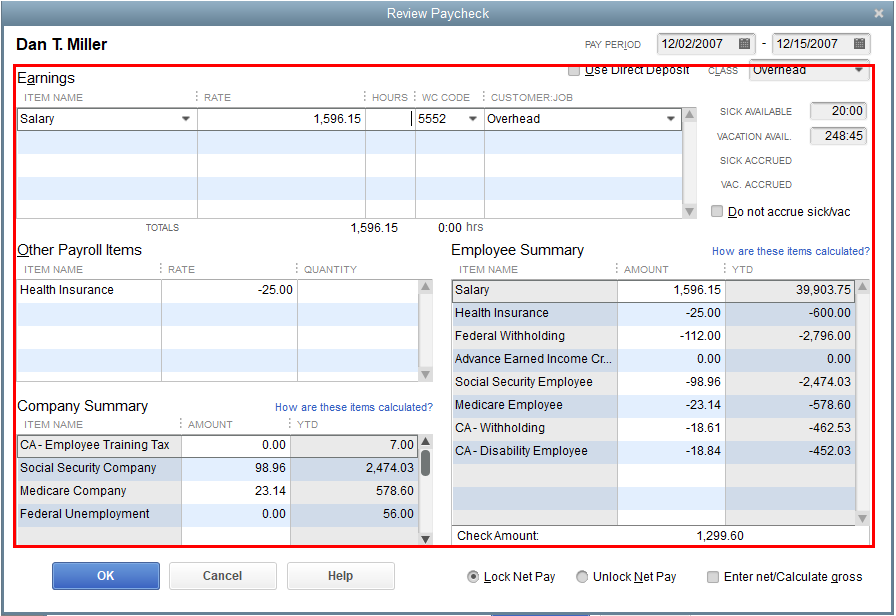Expand the WC Code 5552 dropdown
The image size is (896, 616).
[473, 119]
